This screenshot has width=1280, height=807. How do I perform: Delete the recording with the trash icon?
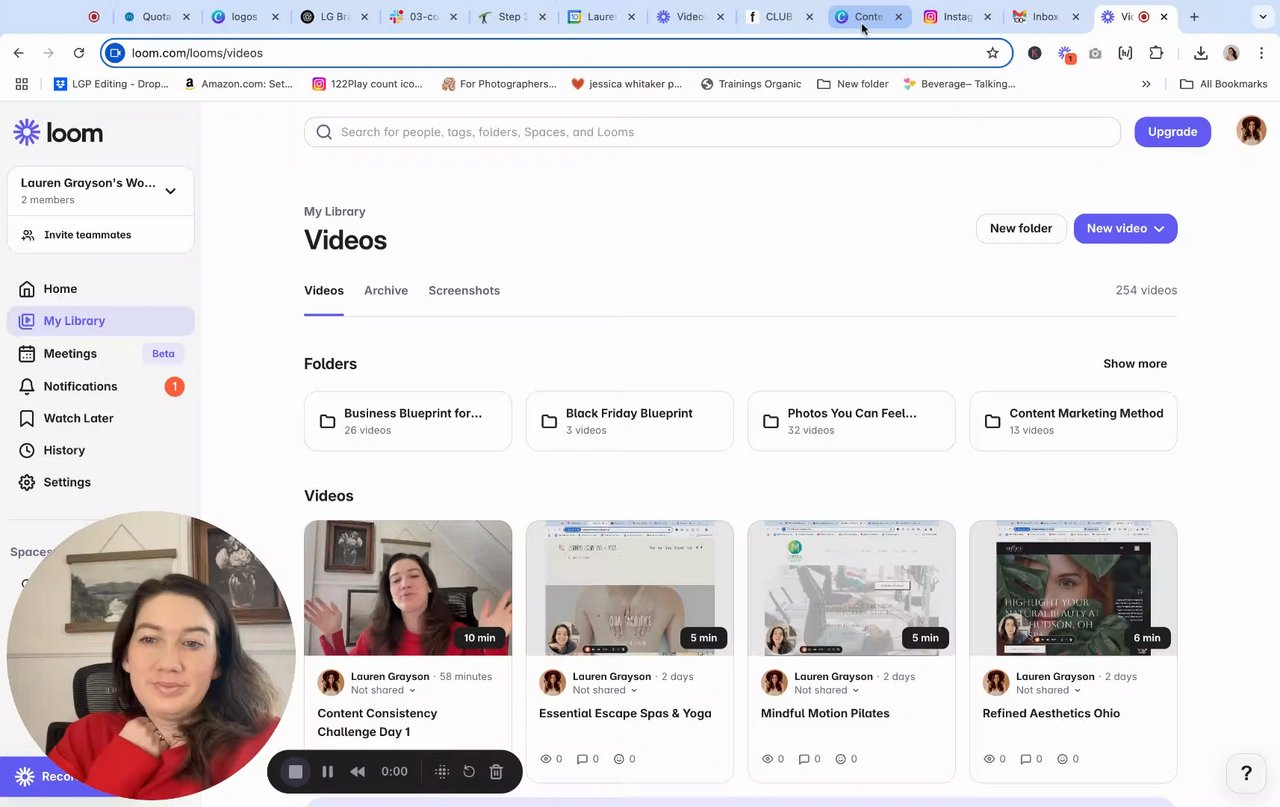496,772
